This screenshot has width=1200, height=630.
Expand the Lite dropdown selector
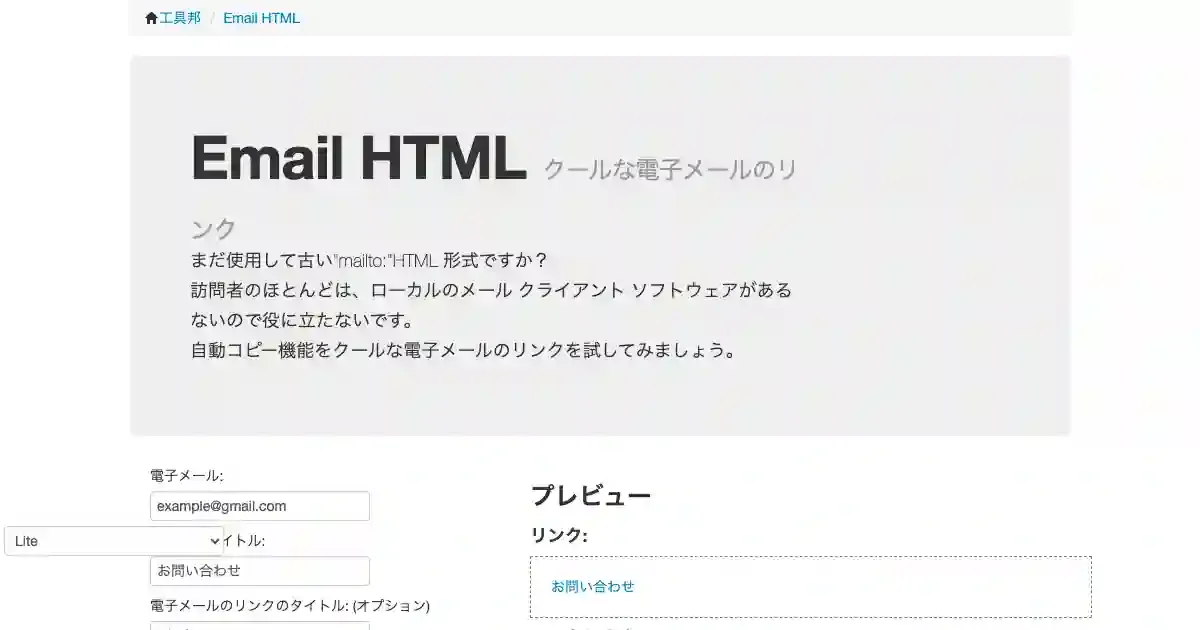114,541
